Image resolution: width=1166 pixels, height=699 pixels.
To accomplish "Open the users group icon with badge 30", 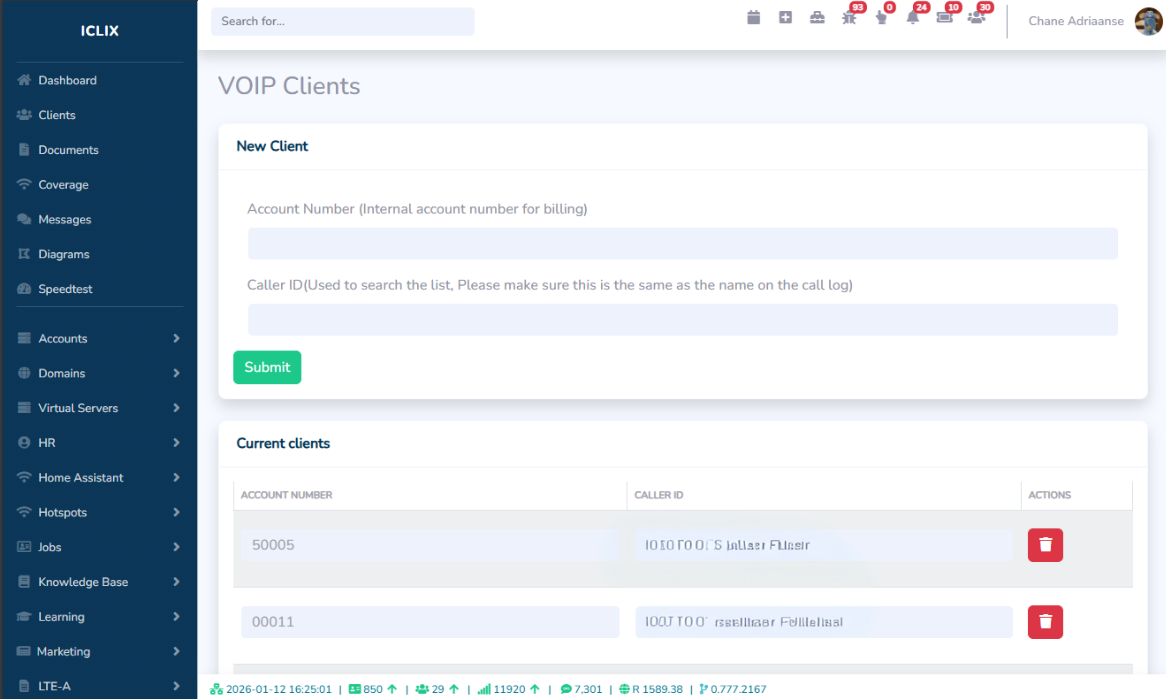I will point(976,18).
